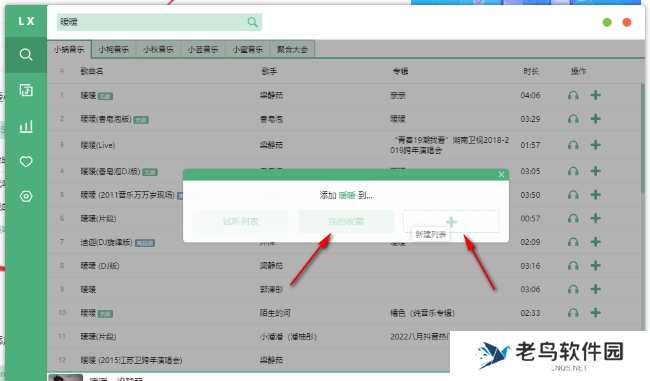Play the 03:50 song with its headphone icon
This screenshot has width=650, height=381.
573,195
